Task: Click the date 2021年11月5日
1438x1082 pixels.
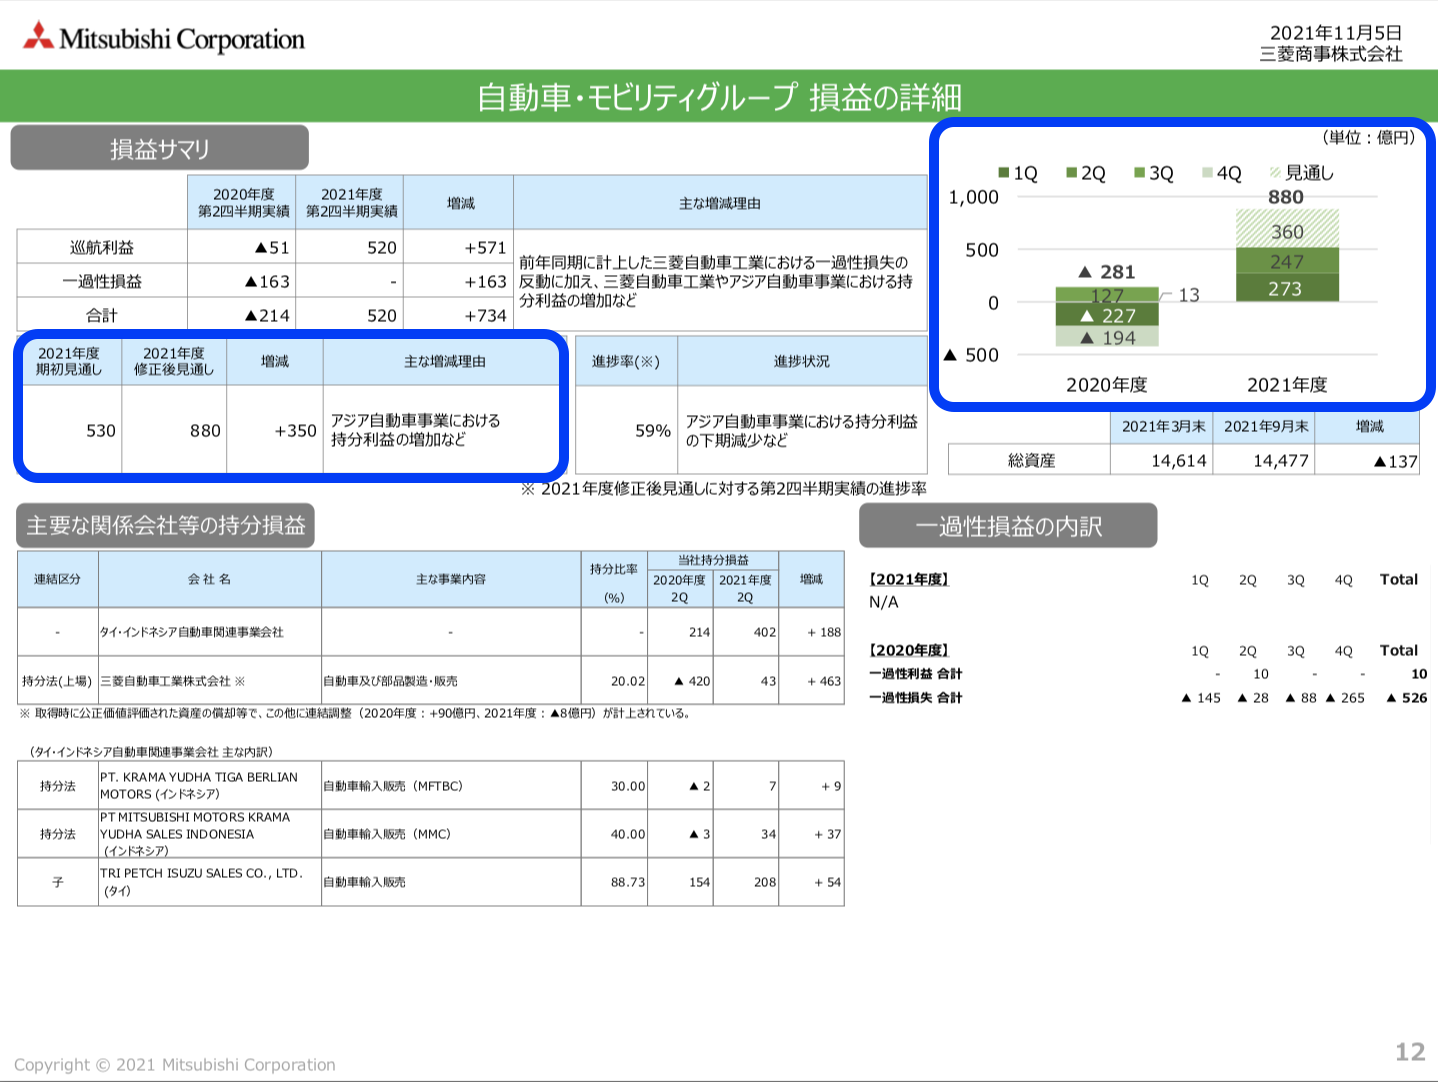Action: [x=1336, y=33]
